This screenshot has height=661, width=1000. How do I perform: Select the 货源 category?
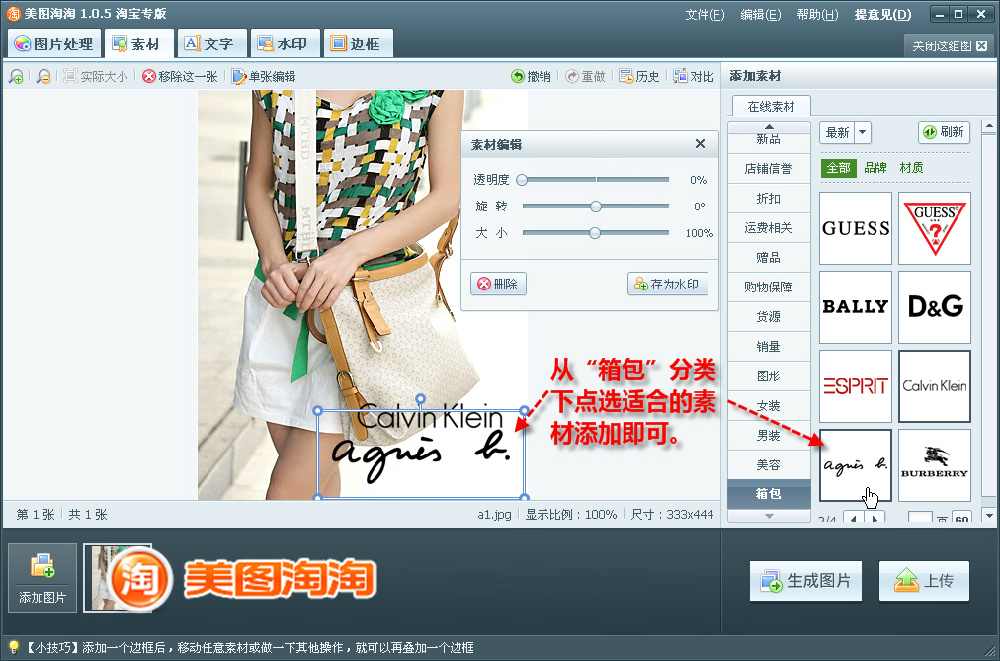(x=768, y=316)
